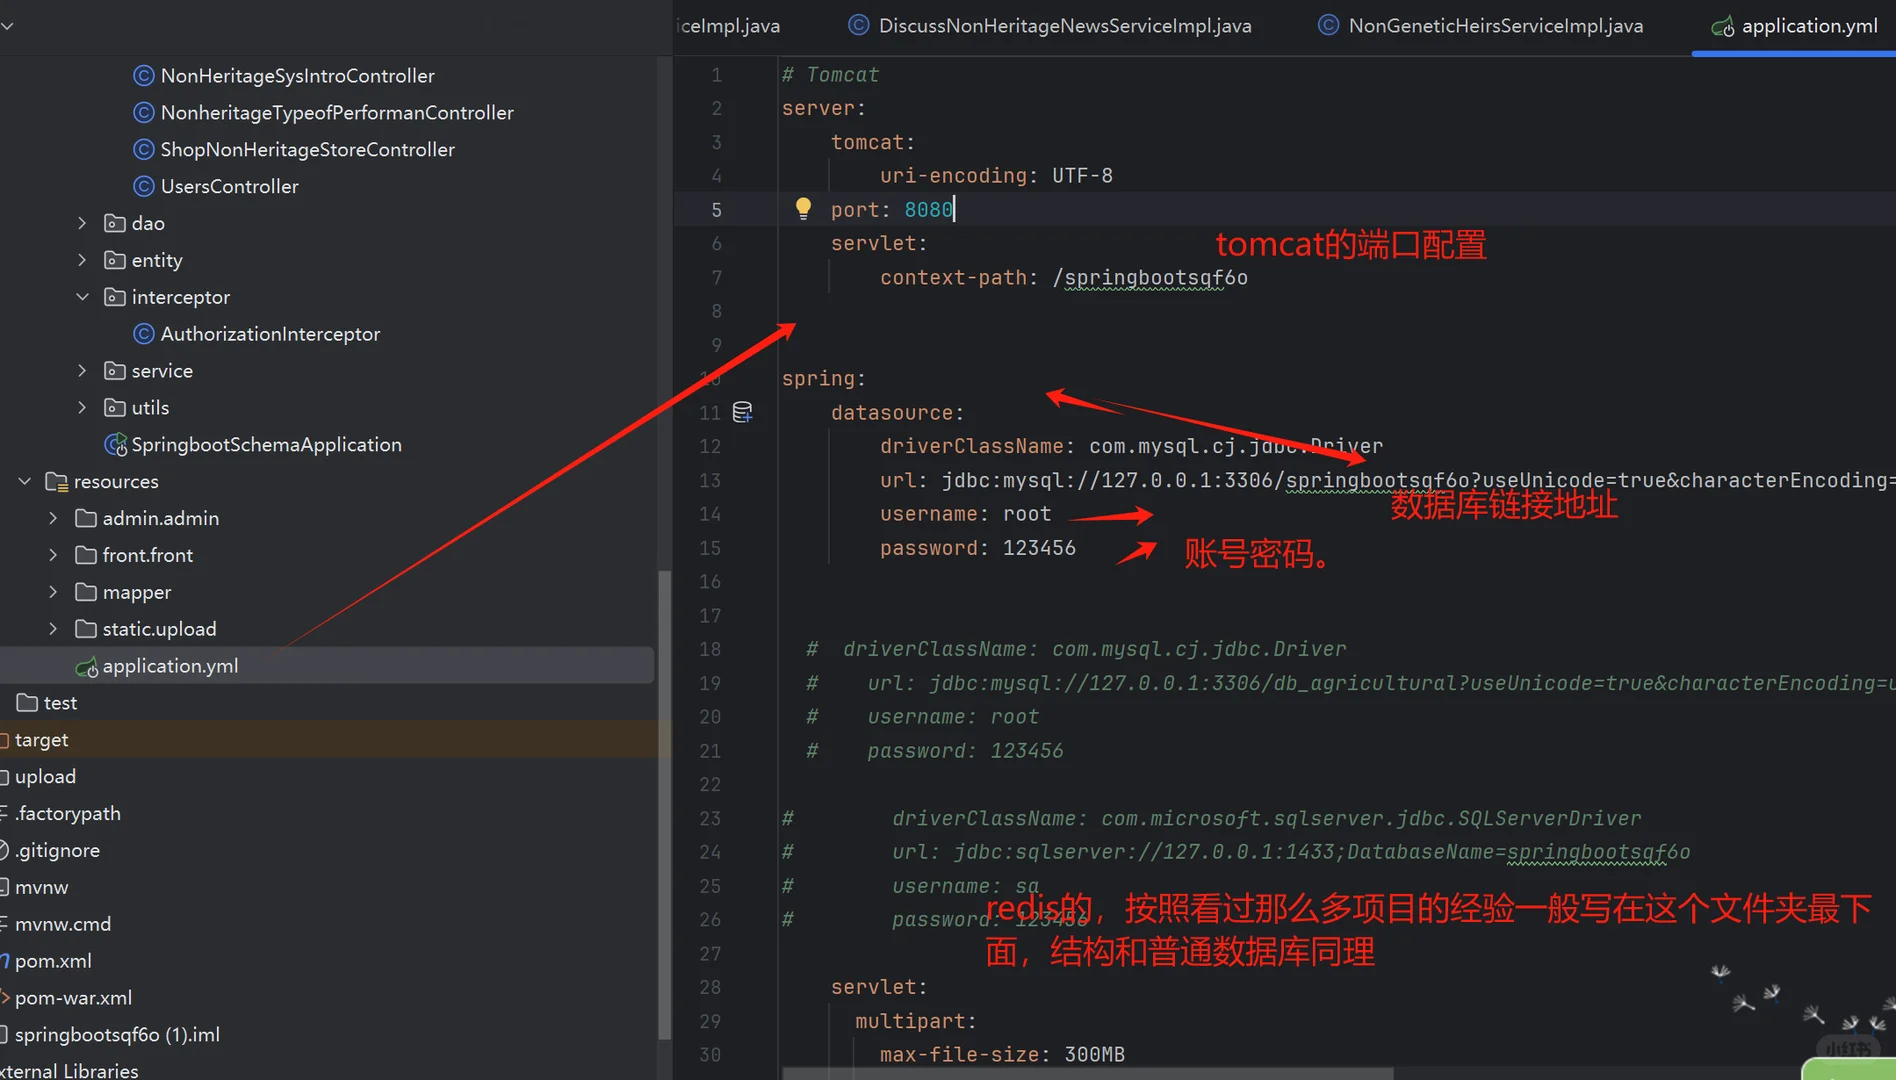Image resolution: width=1896 pixels, height=1080 pixels.
Task: Select the target folder in project tree
Action: pos(42,739)
